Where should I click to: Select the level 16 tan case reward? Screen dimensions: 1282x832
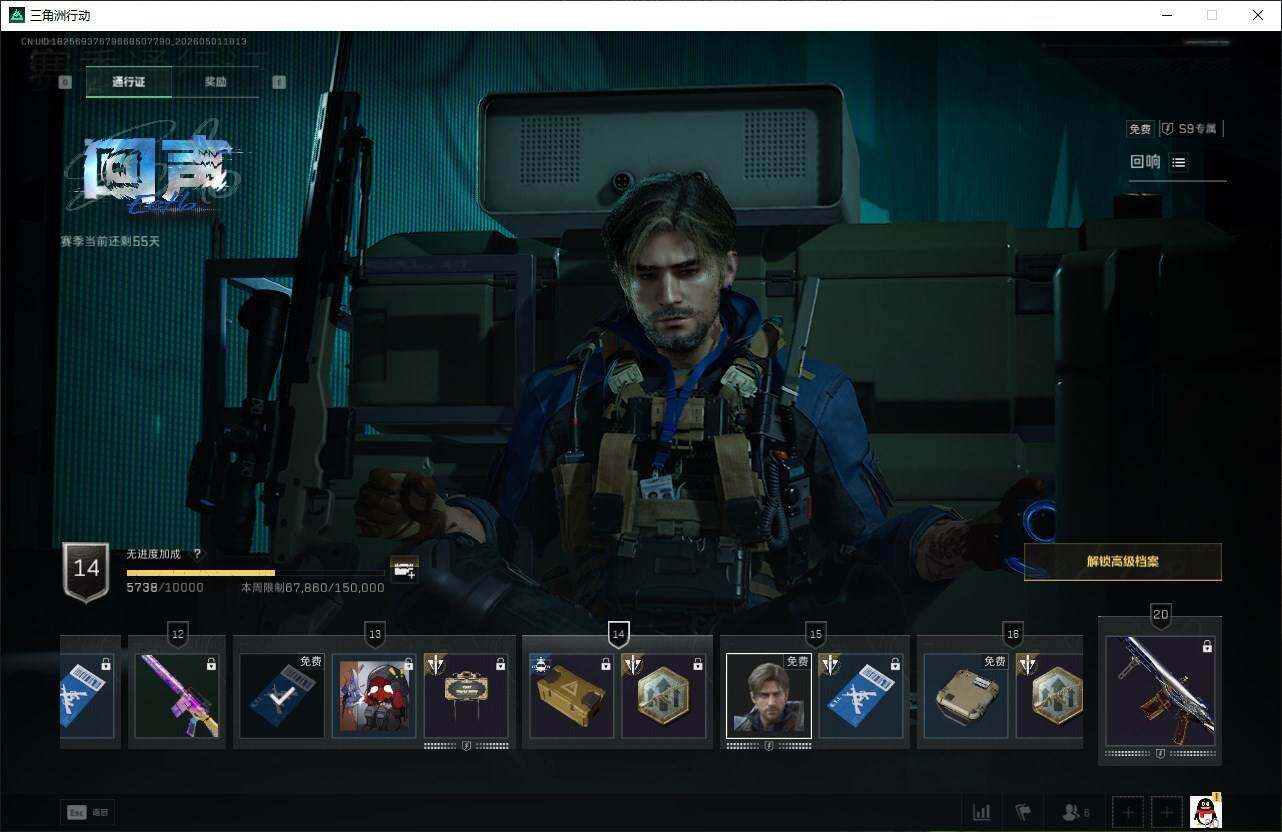966,696
